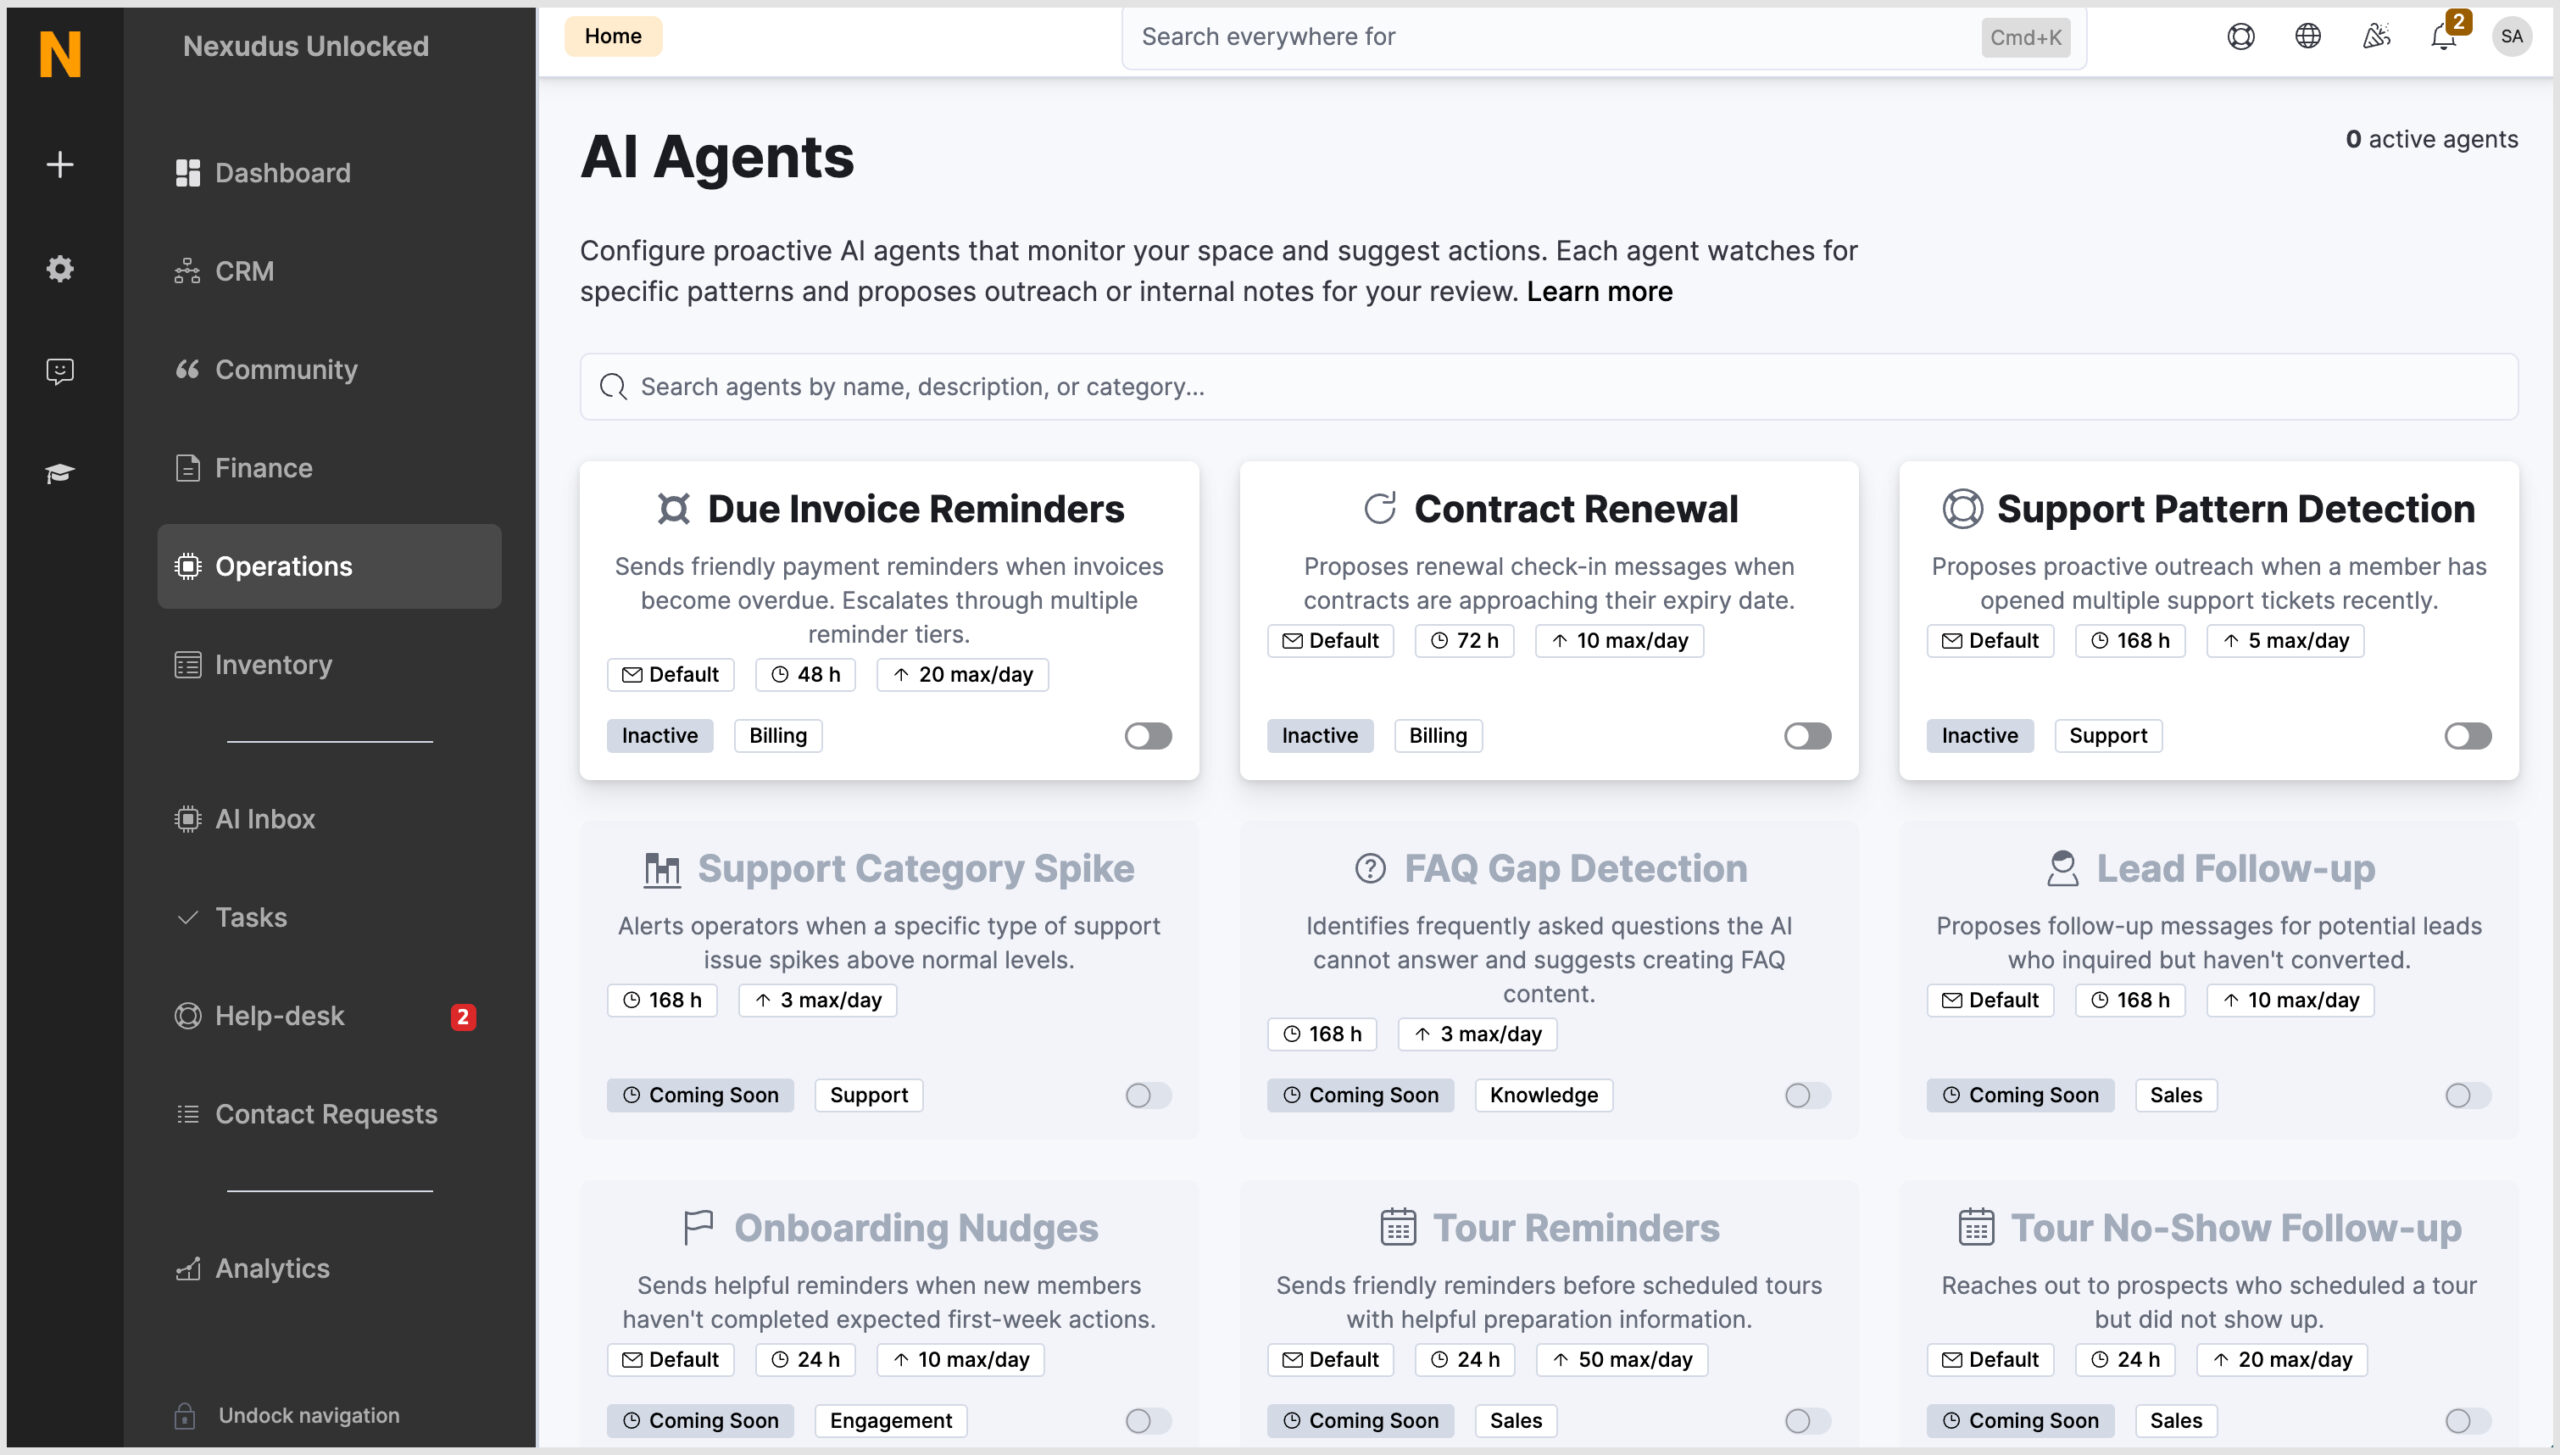Image resolution: width=2560 pixels, height=1455 pixels.
Task: Enable the Support Pattern Detection toggle
Action: [x=2467, y=736]
